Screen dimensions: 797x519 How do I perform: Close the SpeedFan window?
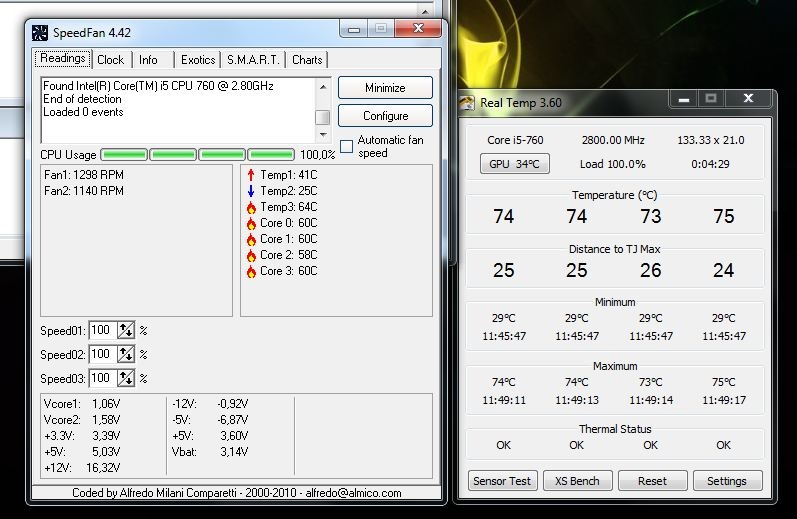[x=418, y=28]
